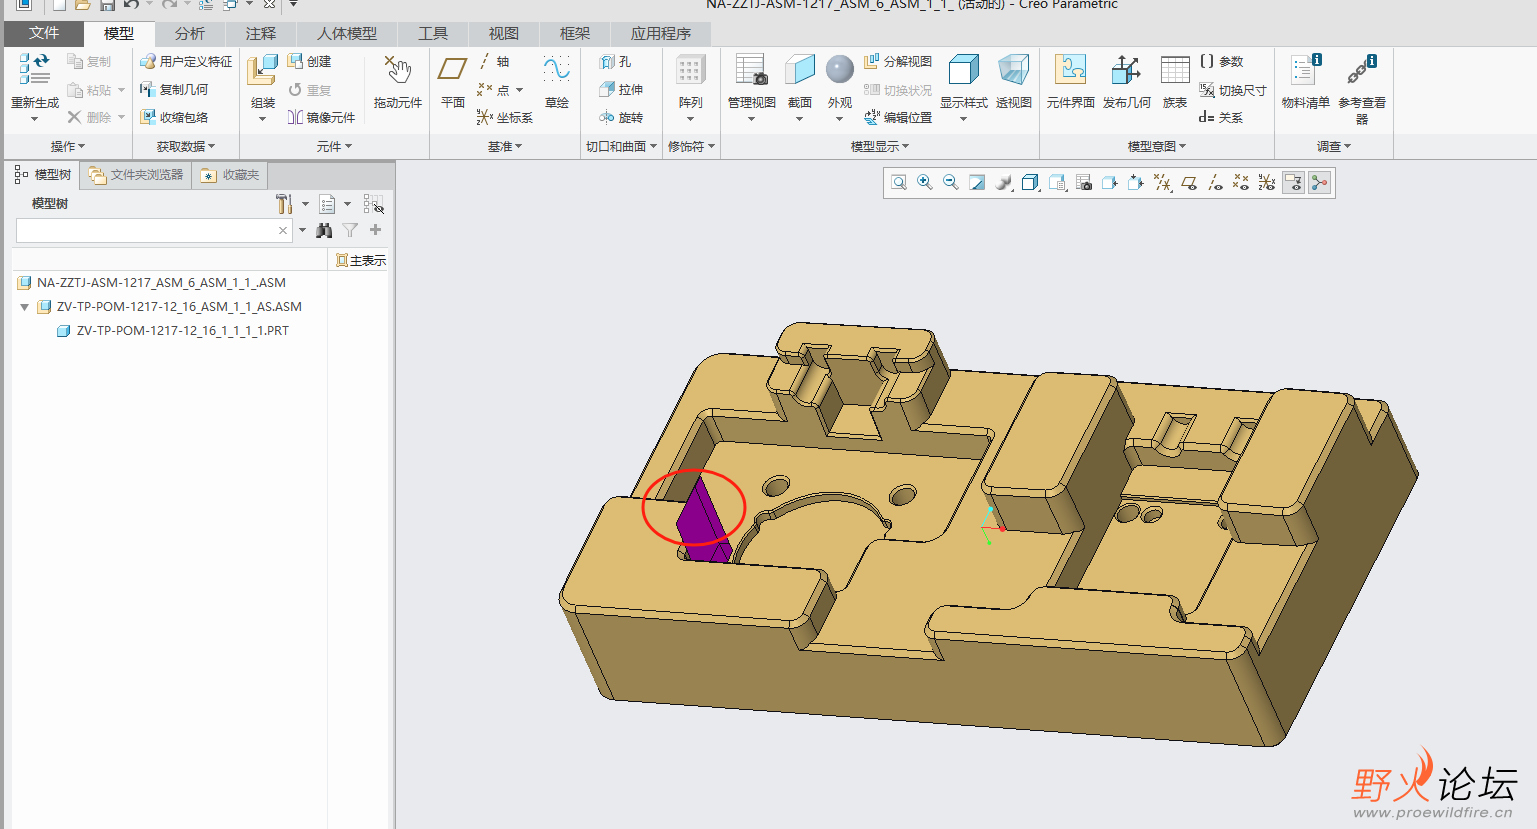Image resolution: width=1537 pixels, height=829 pixels.
Task: Expand the 模型意图 group dropdown
Action: point(1157,147)
